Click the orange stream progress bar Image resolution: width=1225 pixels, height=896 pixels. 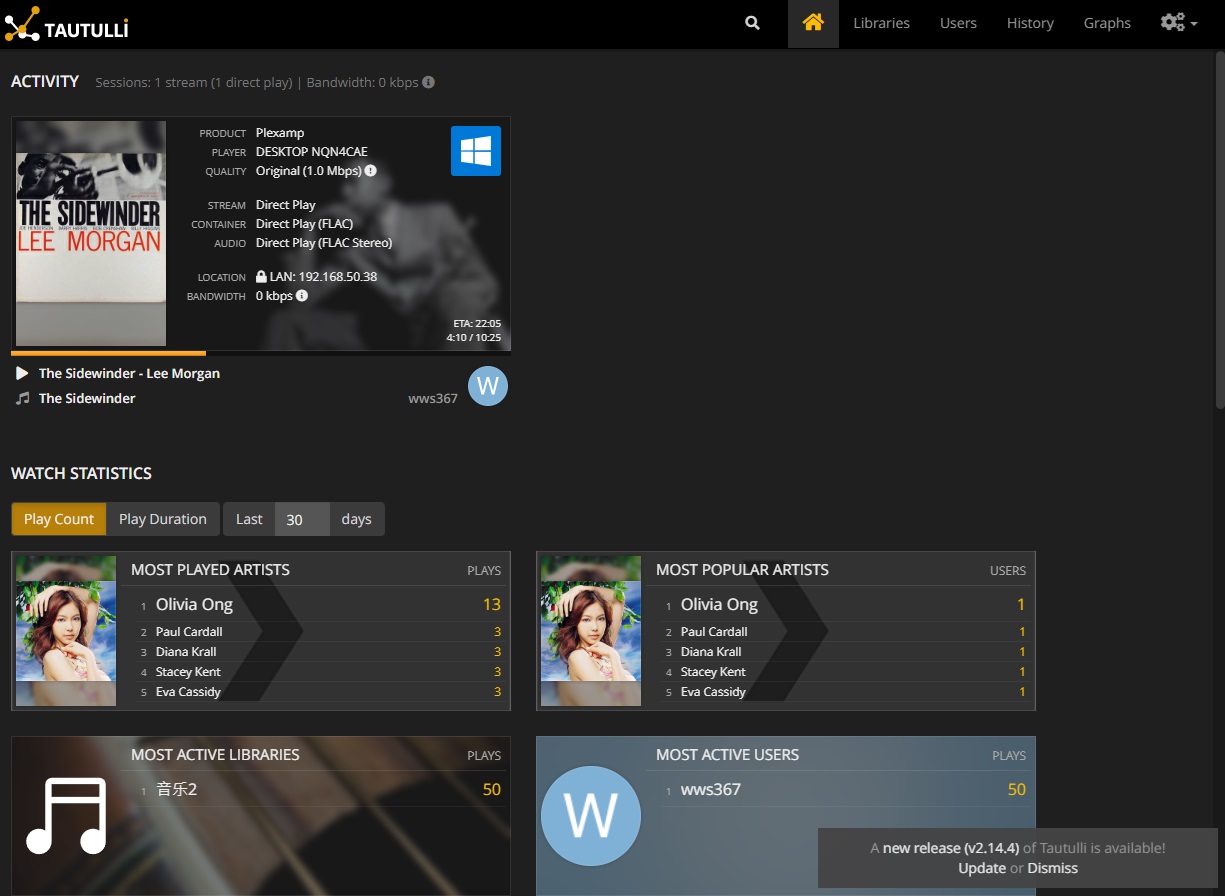click(x=108, y=353)
